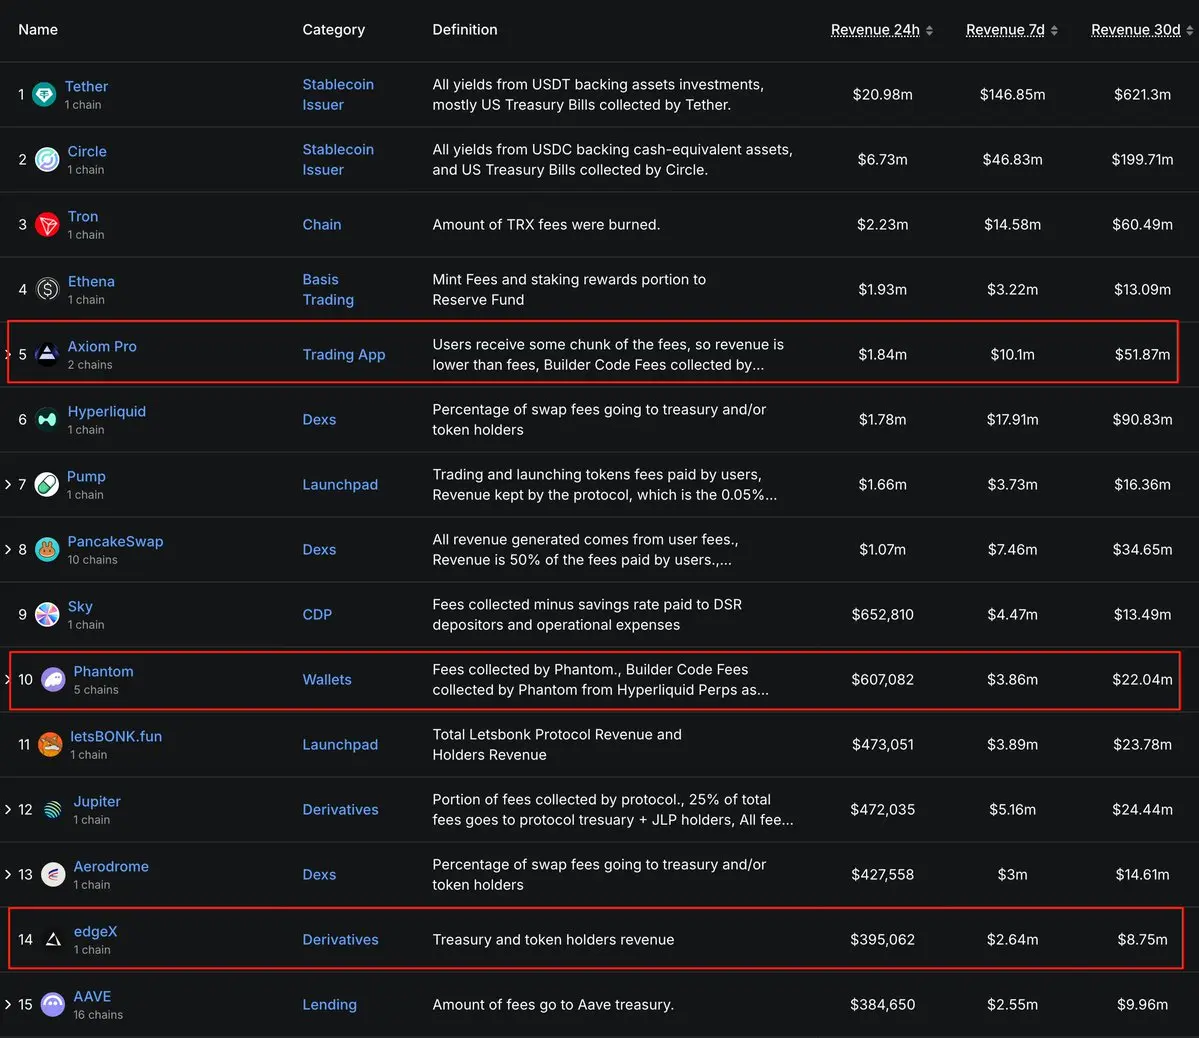The image size is (1199, 1038).
Task: Expand the PancakeSwap row chevron
Action: tap(8, 549)
